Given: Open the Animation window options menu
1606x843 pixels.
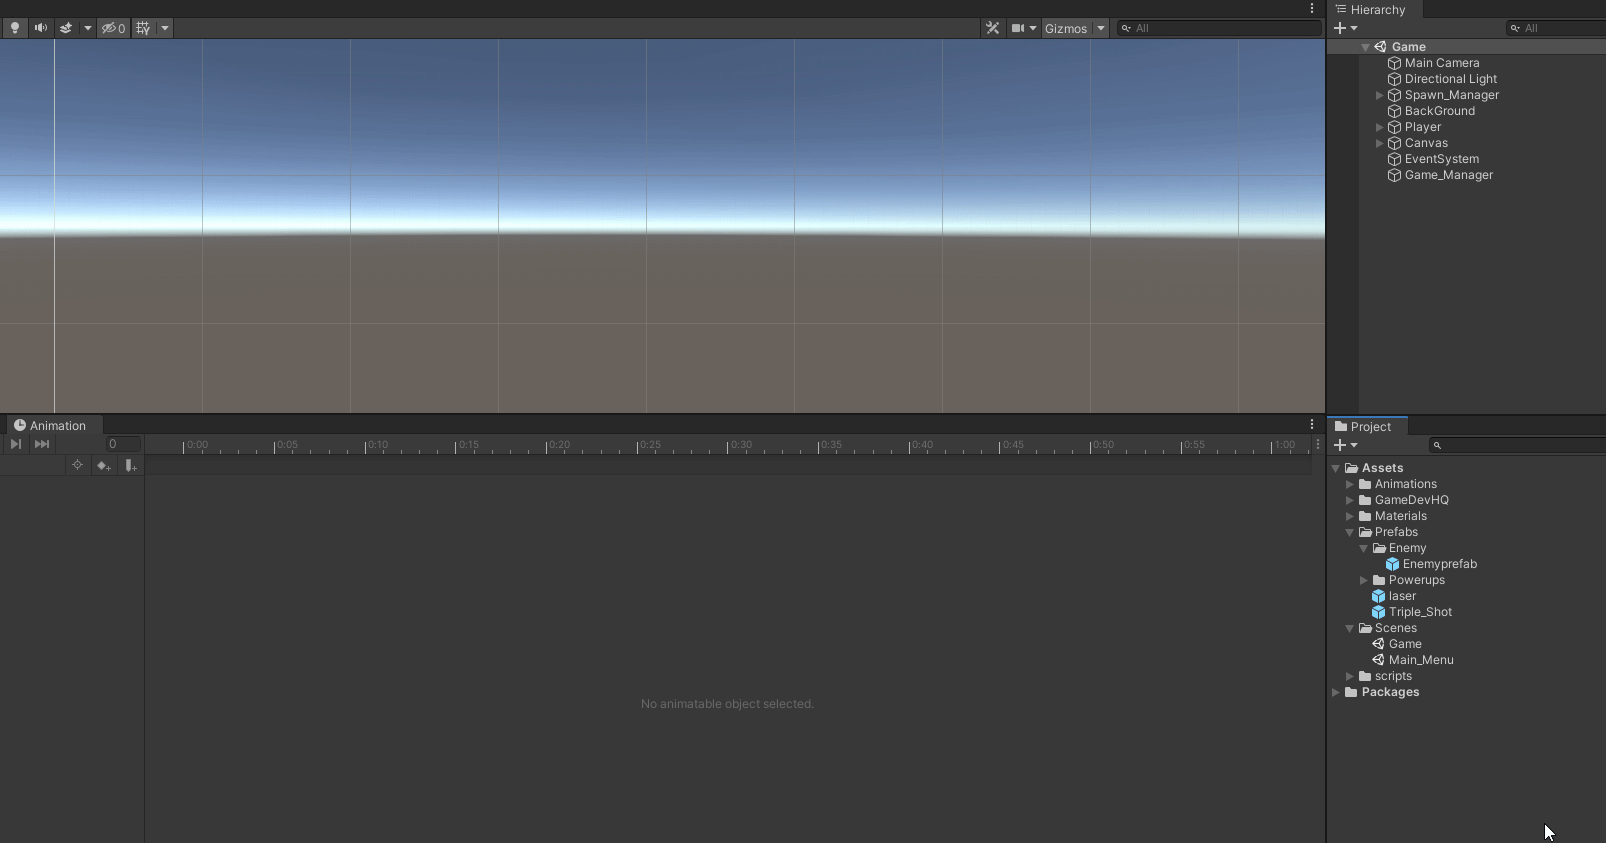Looking at the screenshot, I should (x=1312, y=425).
